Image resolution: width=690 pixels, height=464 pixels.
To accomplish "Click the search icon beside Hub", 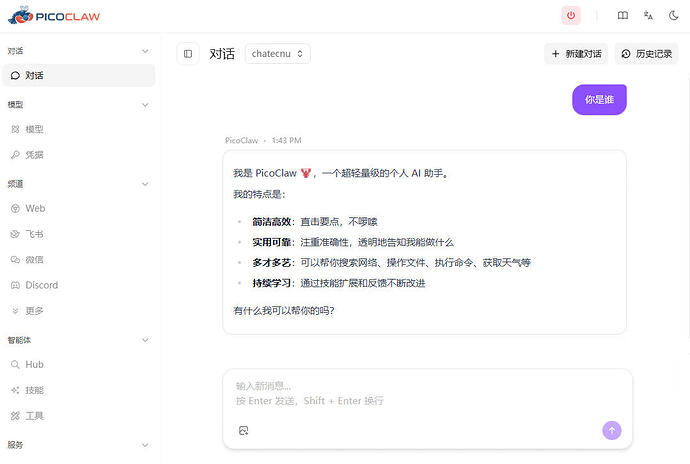I will point(15,365).
